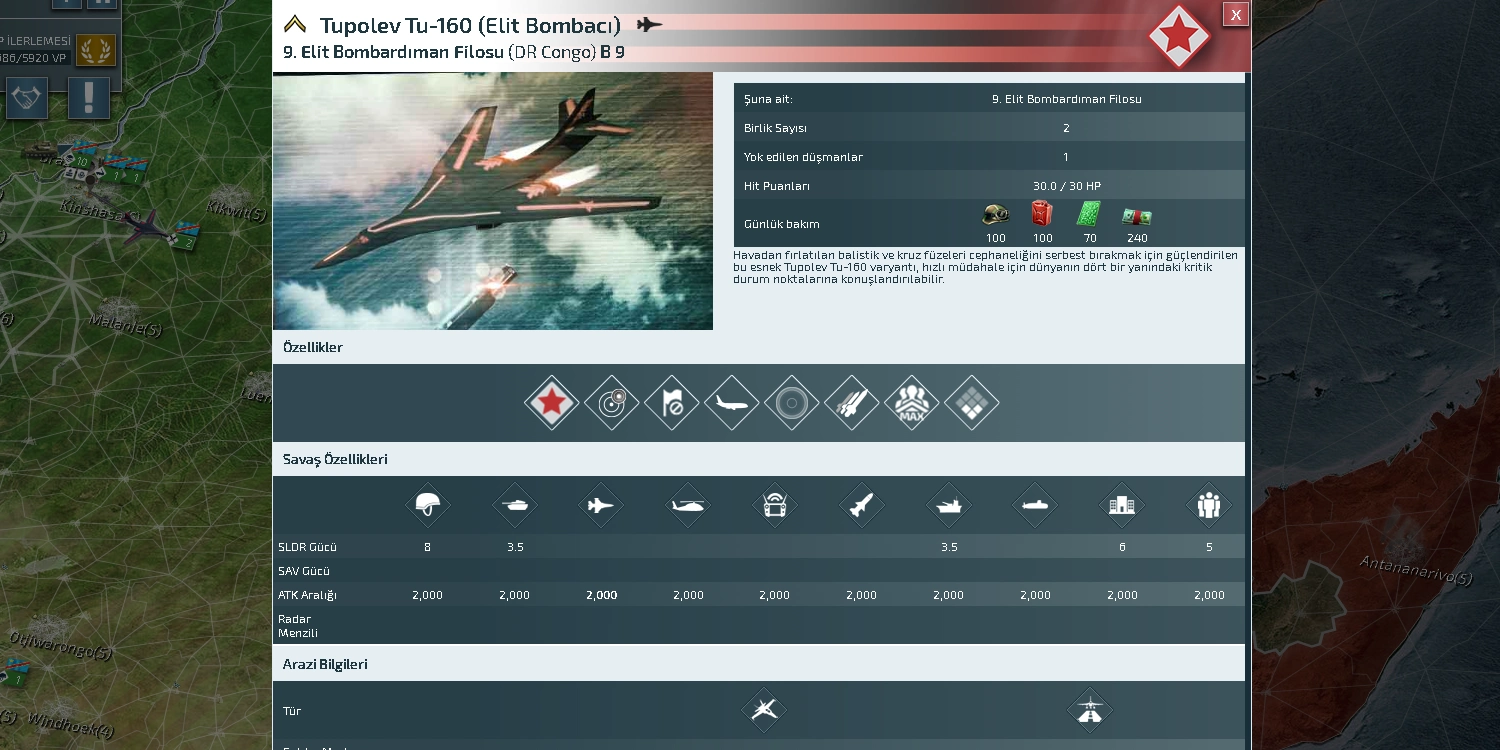Select the triple missiles feature icon
1500x750 pixels.
852,403
